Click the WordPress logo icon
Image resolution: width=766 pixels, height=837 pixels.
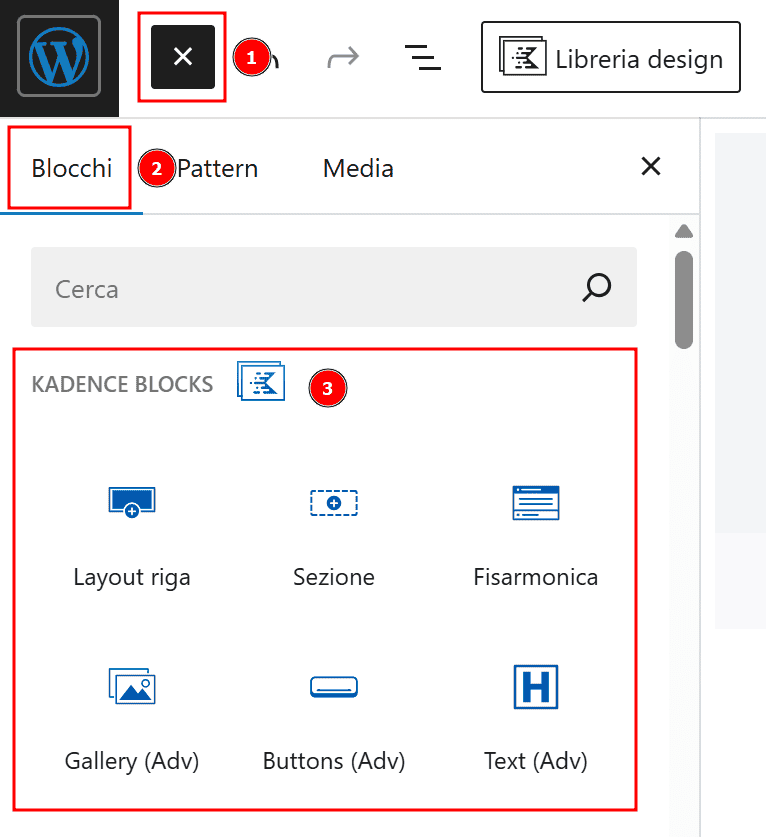tap(59, 59)
